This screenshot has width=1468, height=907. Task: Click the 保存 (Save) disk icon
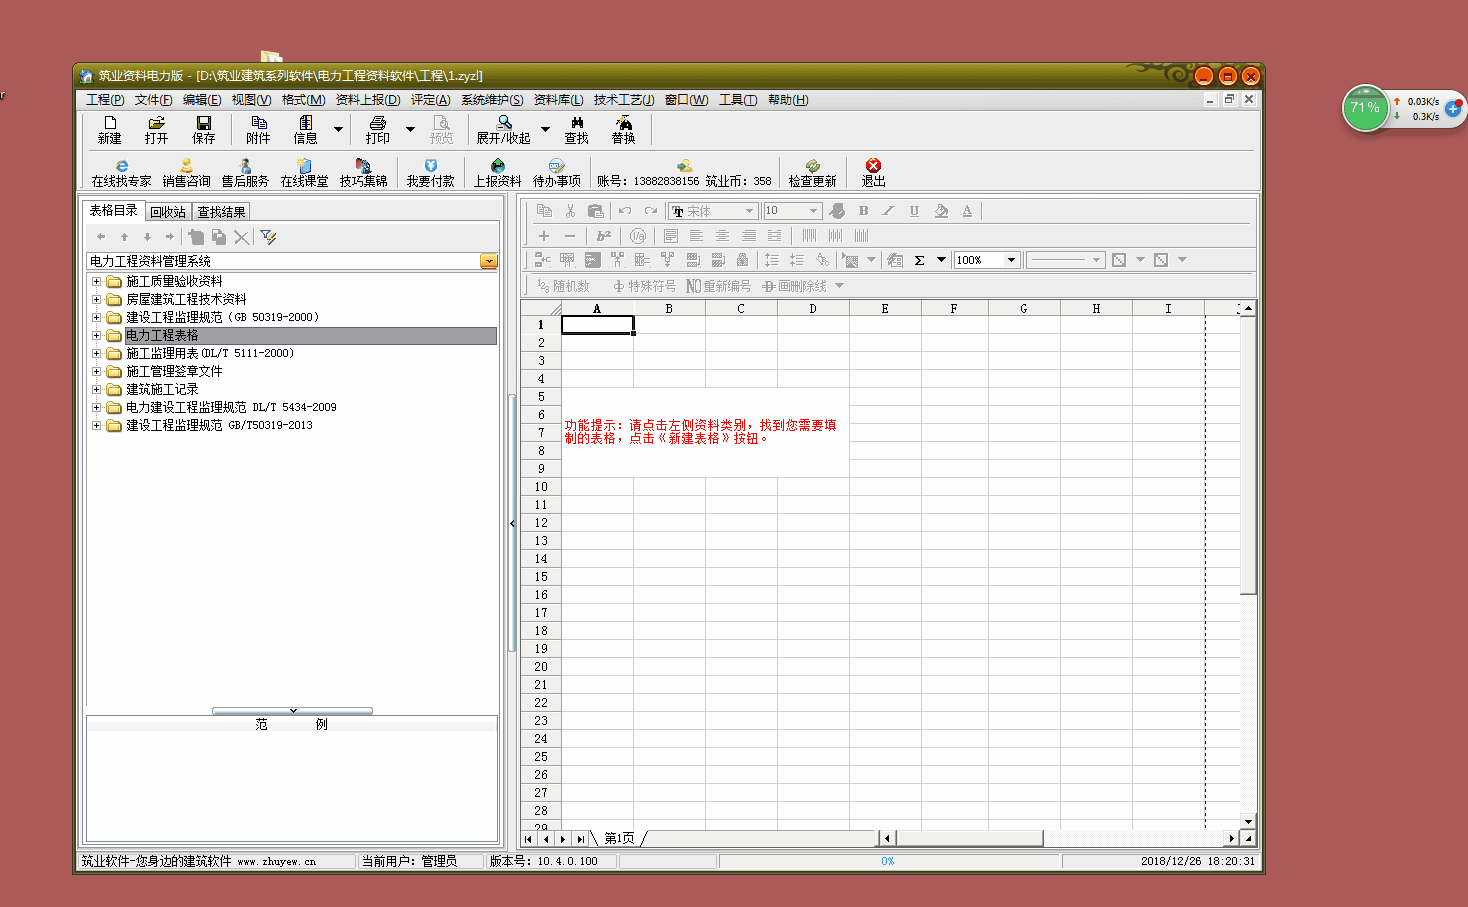(x=204, y=129)
